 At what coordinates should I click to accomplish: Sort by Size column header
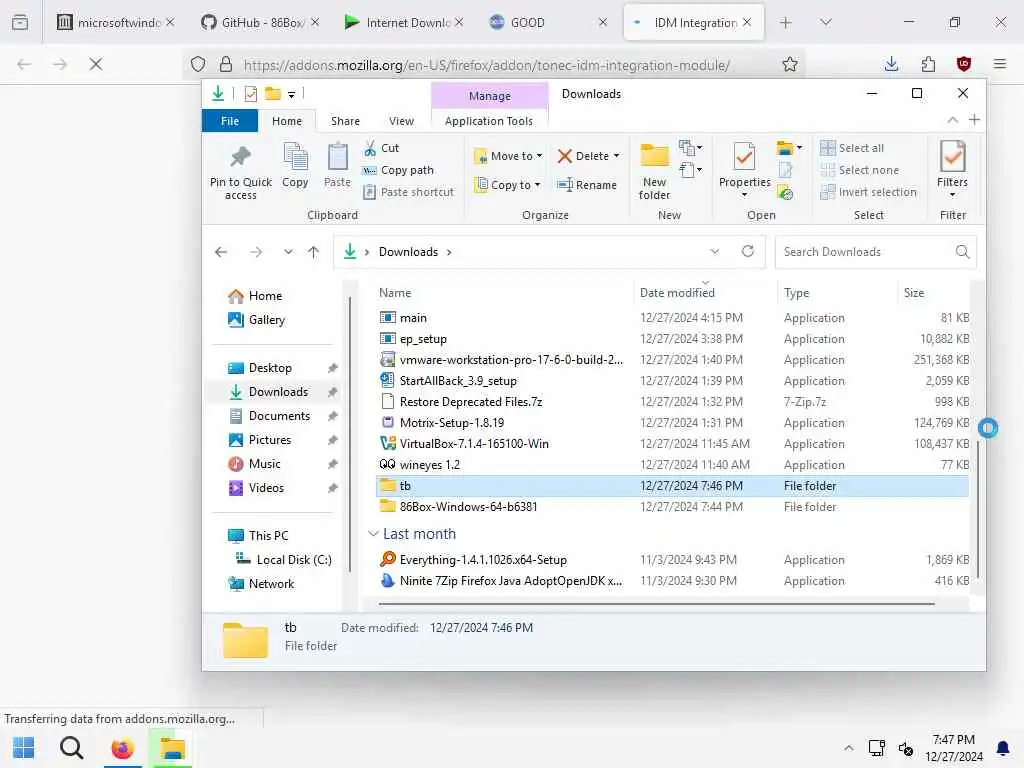point(934,293)
